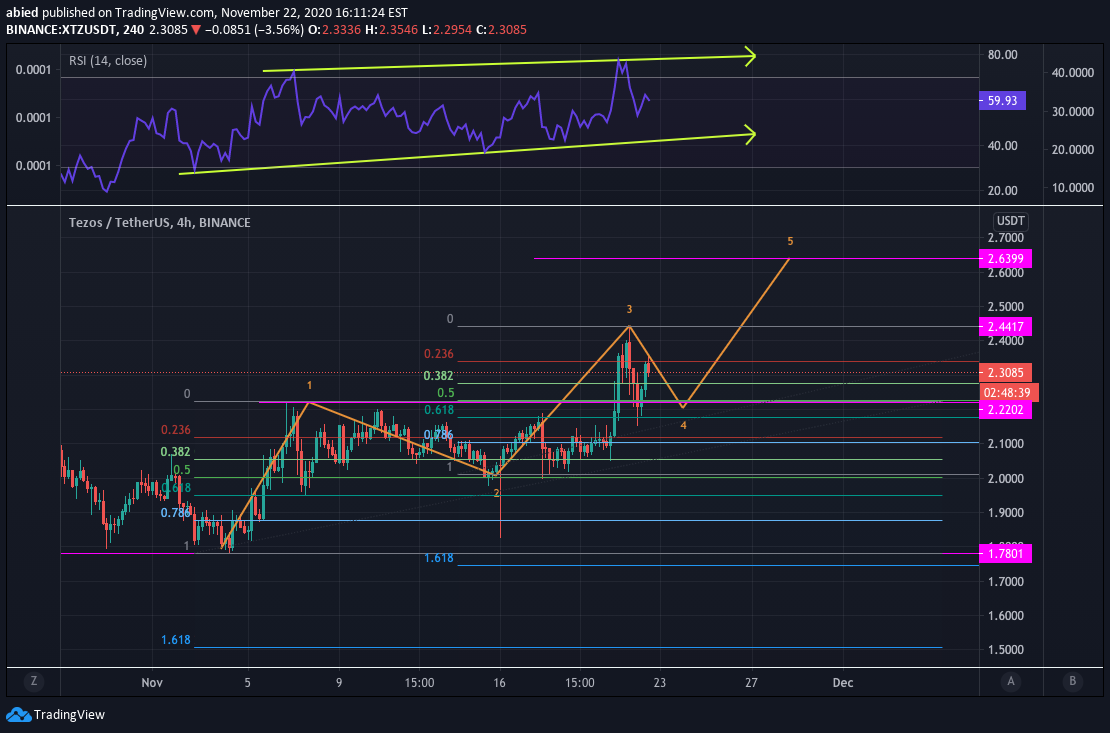The width and height of the screenshot is (1110, 733).
Task: Click the Z timezone button
Action: coord(33,681)
